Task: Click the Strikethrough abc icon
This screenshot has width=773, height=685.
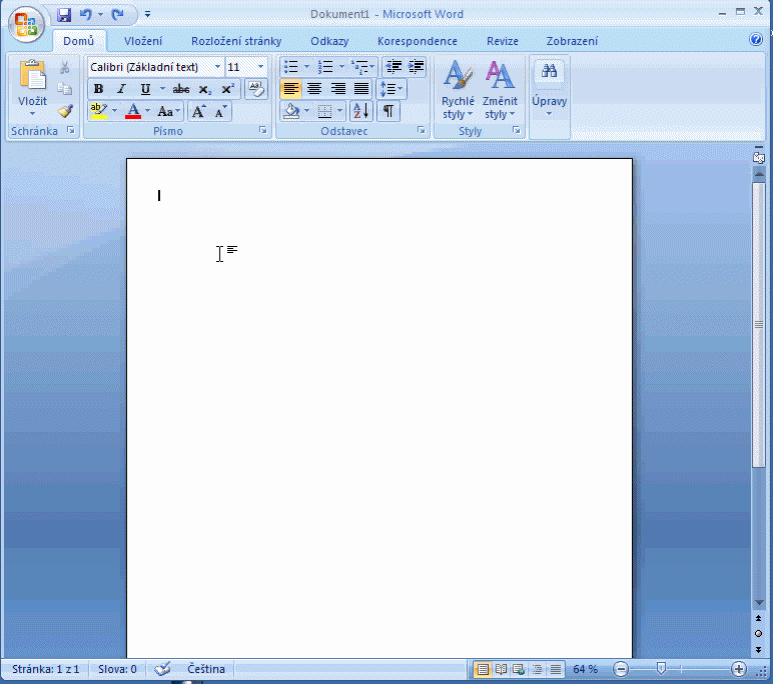Action: (180, 89)
